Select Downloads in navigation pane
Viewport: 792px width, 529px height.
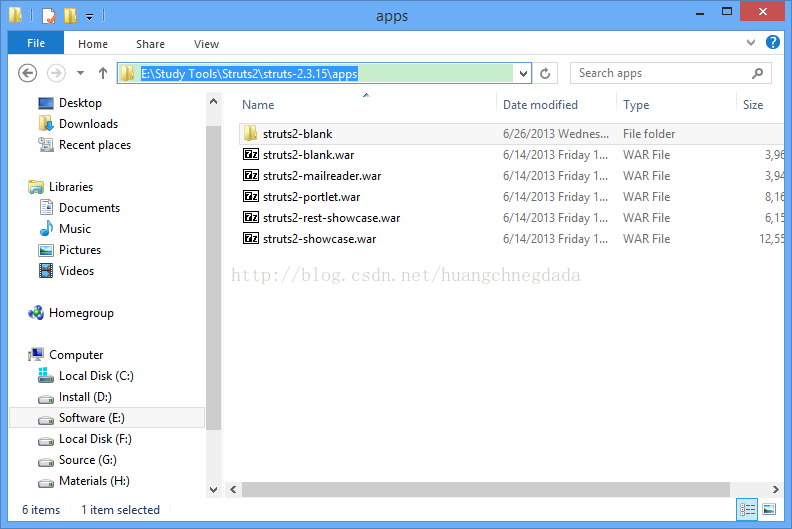click(88, 124)
